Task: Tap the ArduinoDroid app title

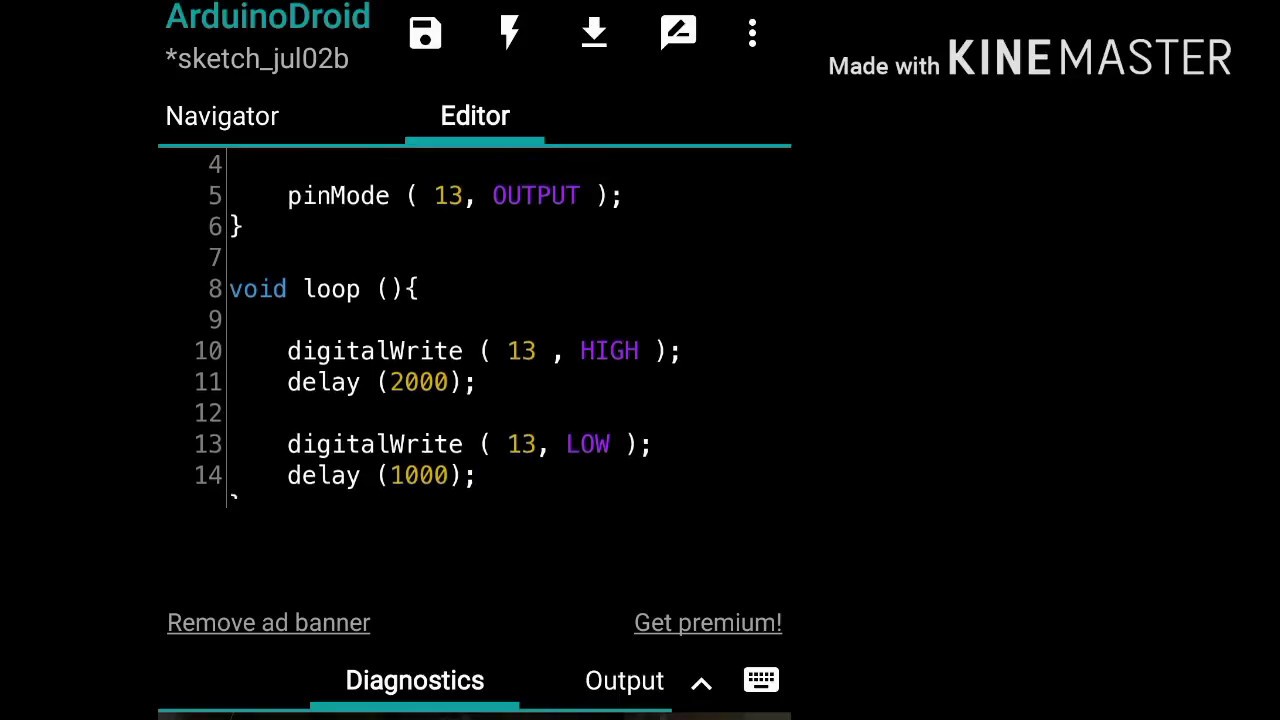Action: coord(267,16)
